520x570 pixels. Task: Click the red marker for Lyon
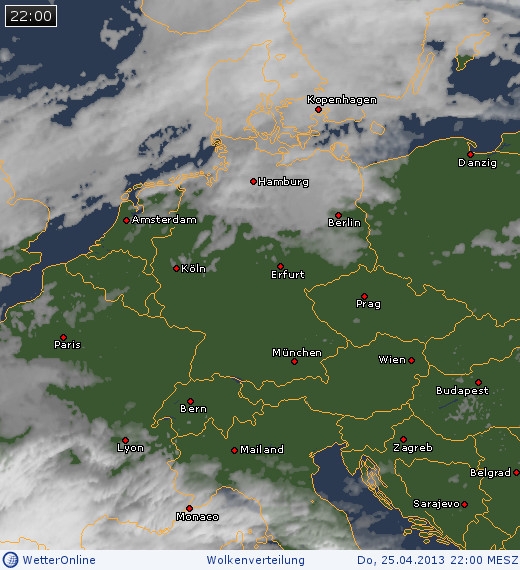pyautogui.click(x=125, y=440)
